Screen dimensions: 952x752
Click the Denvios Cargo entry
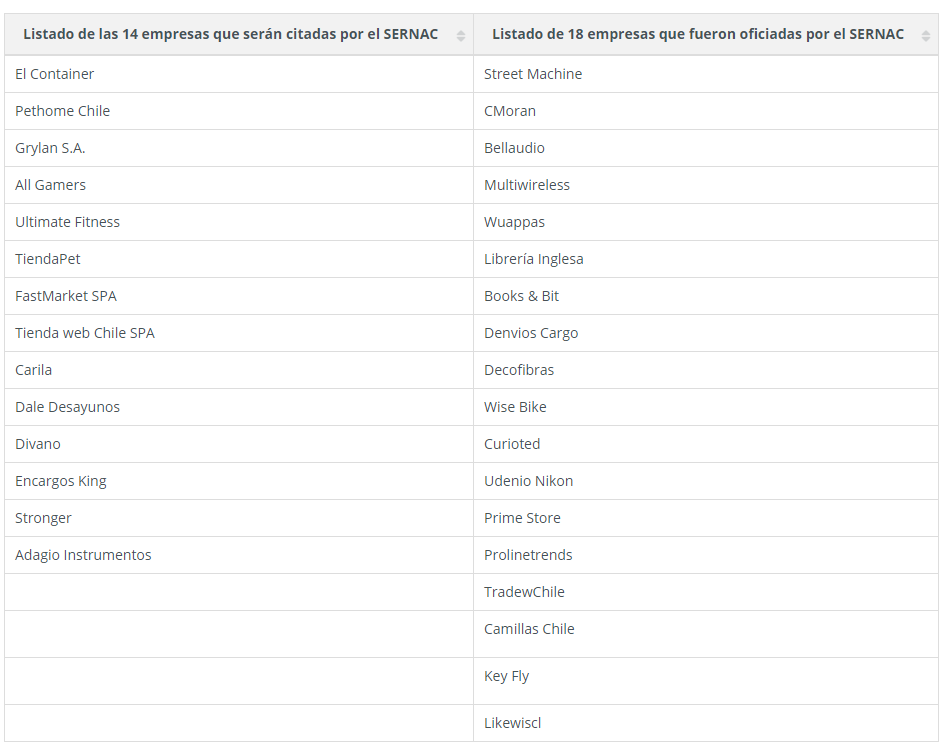click(x=531, y=333)
